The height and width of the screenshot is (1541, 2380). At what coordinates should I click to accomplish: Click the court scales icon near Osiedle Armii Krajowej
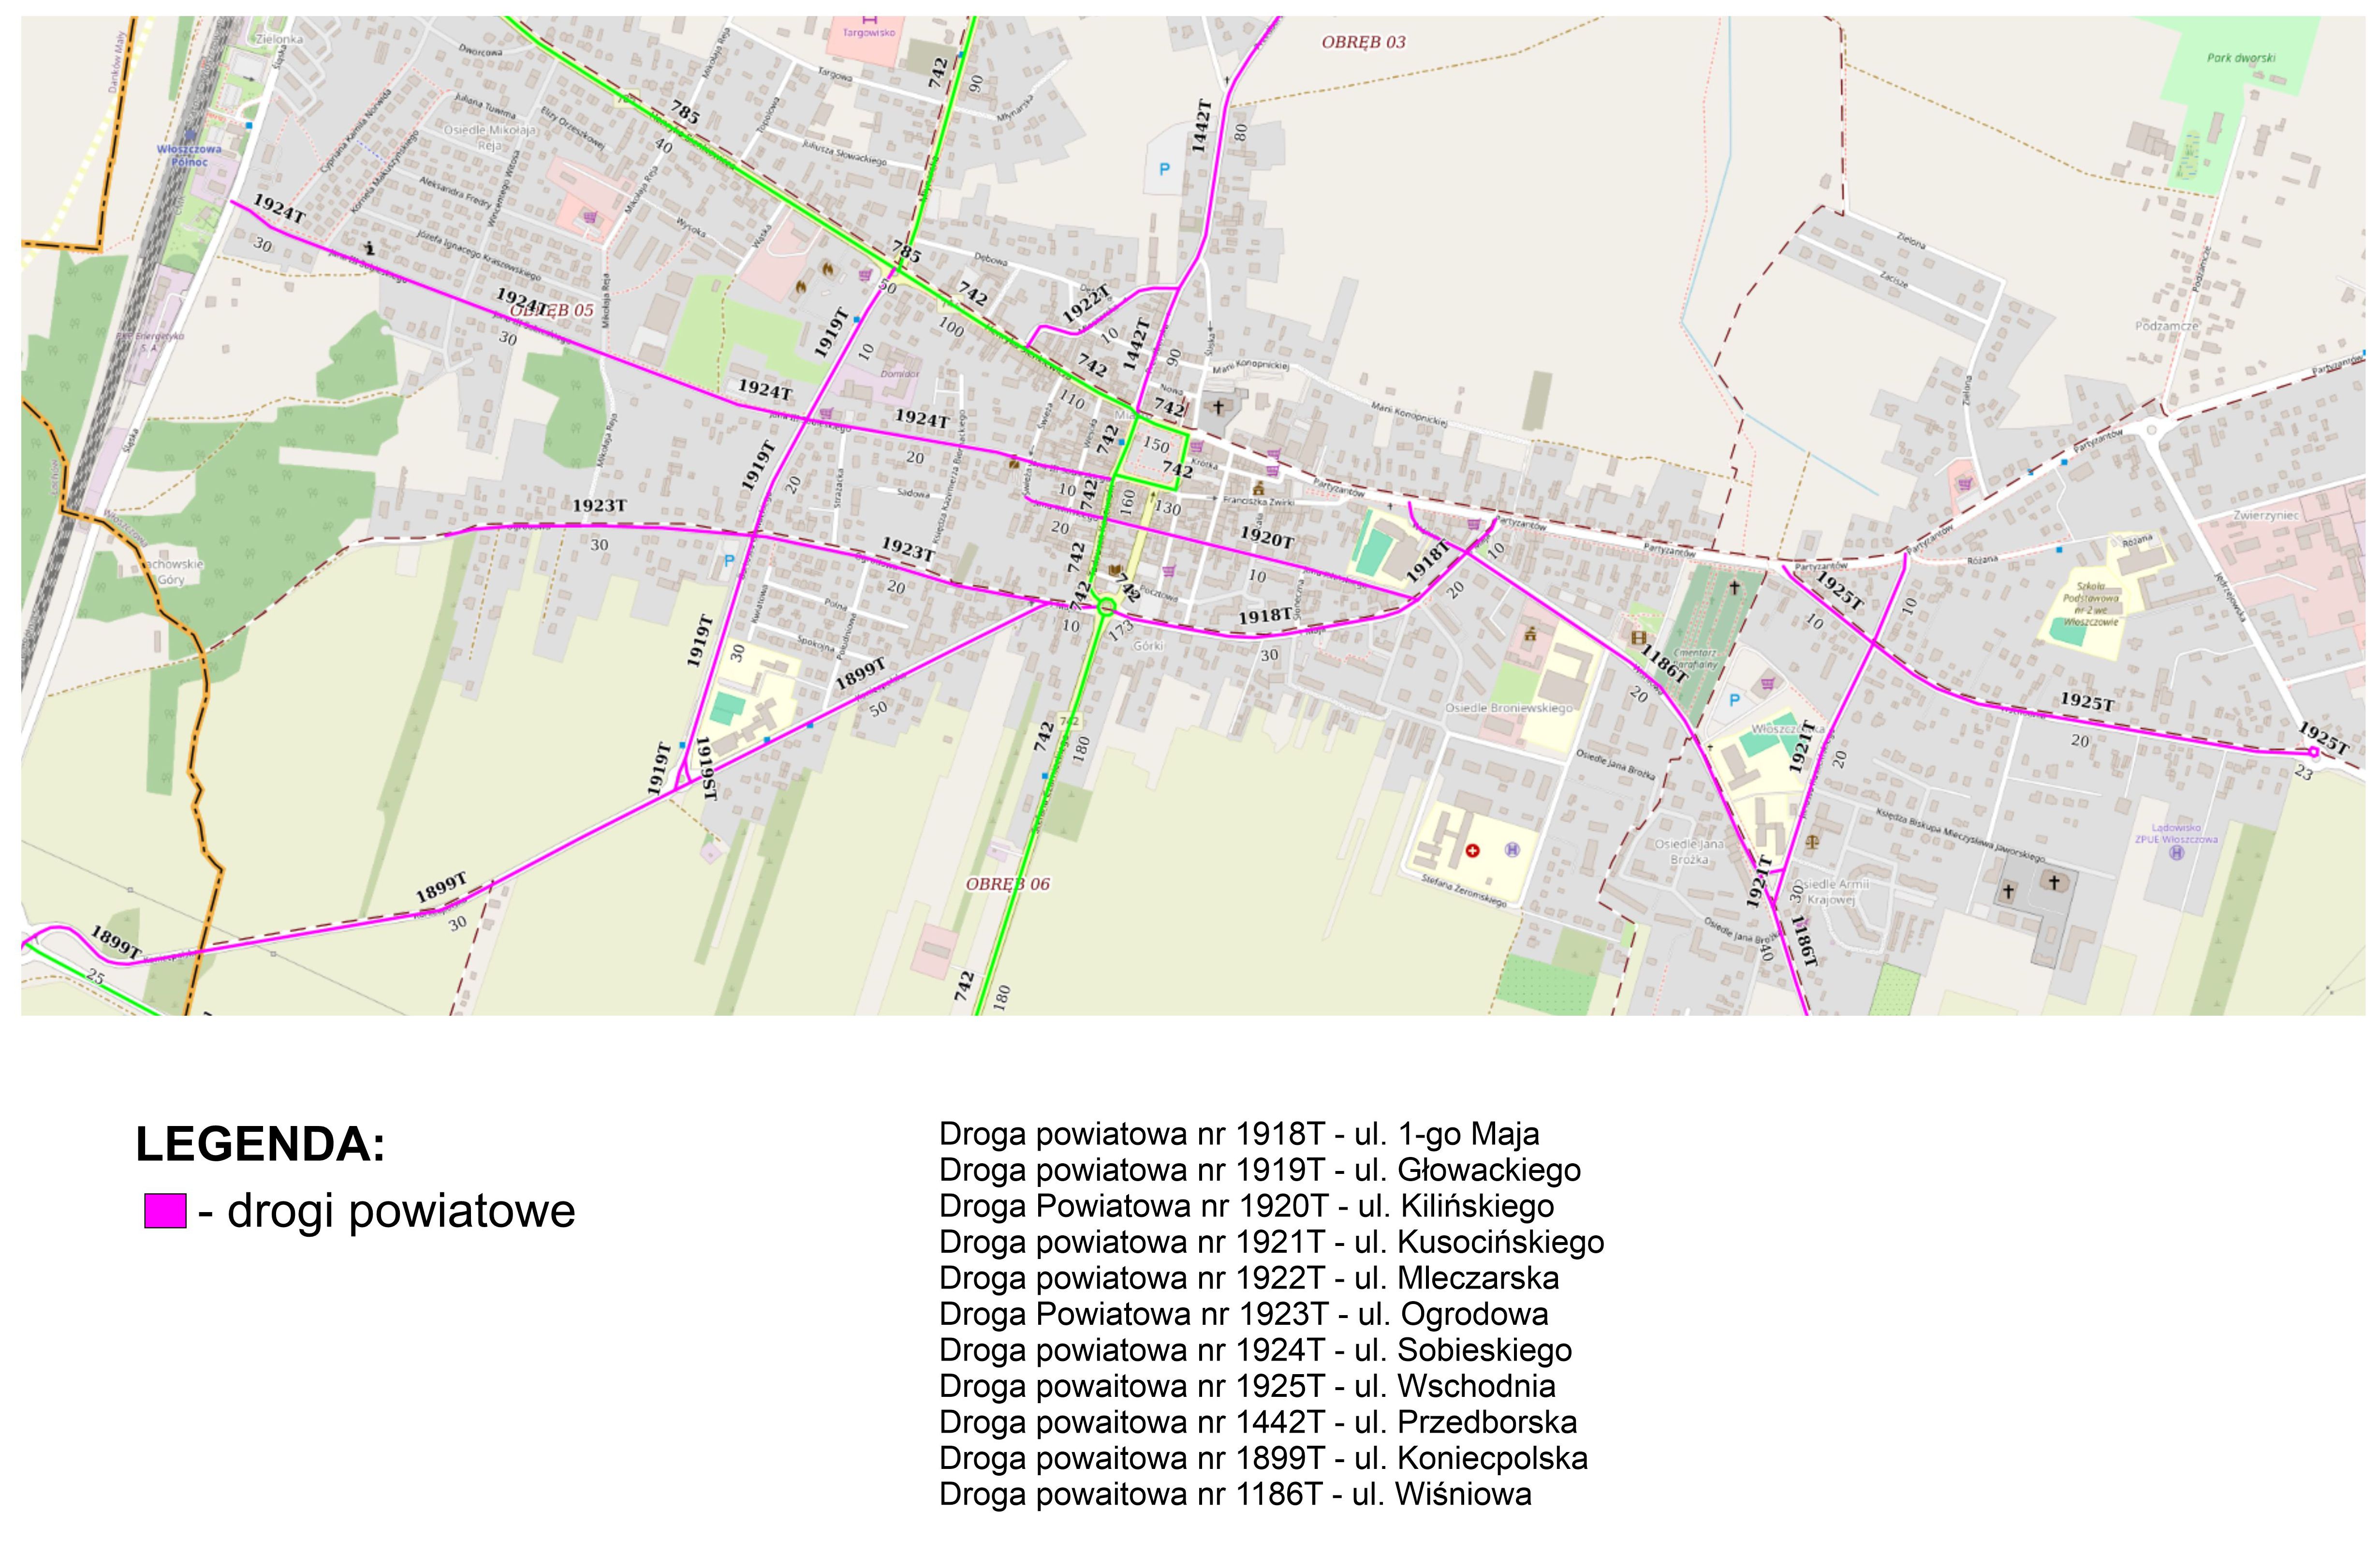(x=1813, y=842)
